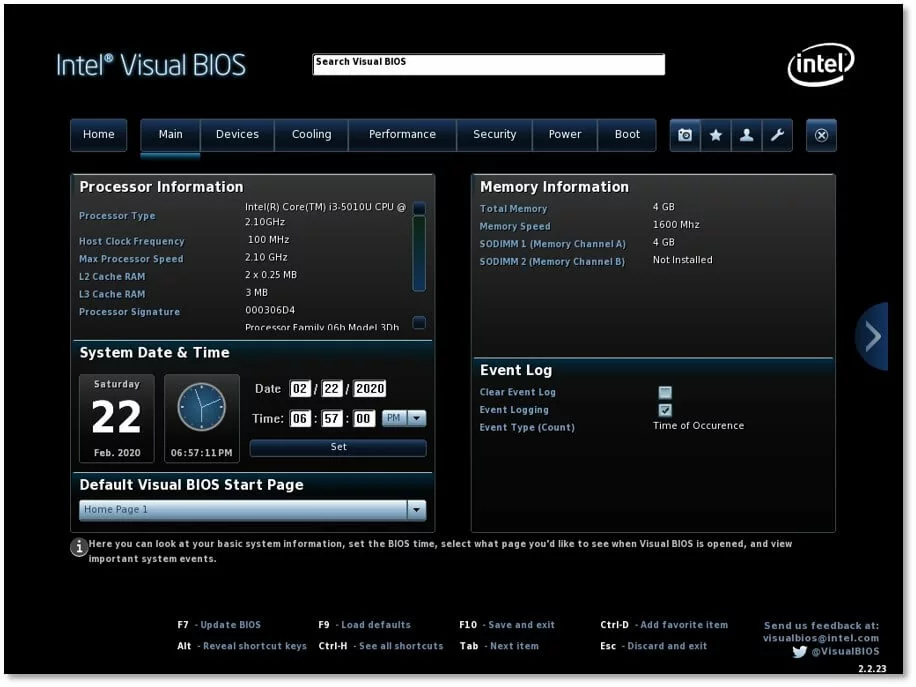Click the Processor Information scroll-down button
Screen dimensions: 916x687
coord(419,322)
